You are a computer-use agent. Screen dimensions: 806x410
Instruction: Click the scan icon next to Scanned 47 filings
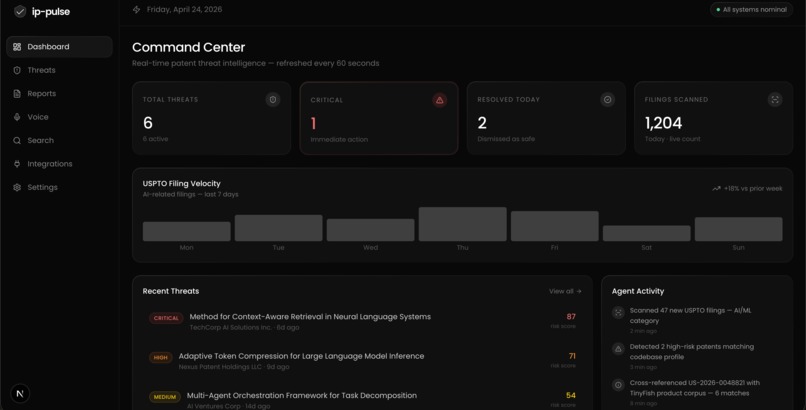click(618, 312)
